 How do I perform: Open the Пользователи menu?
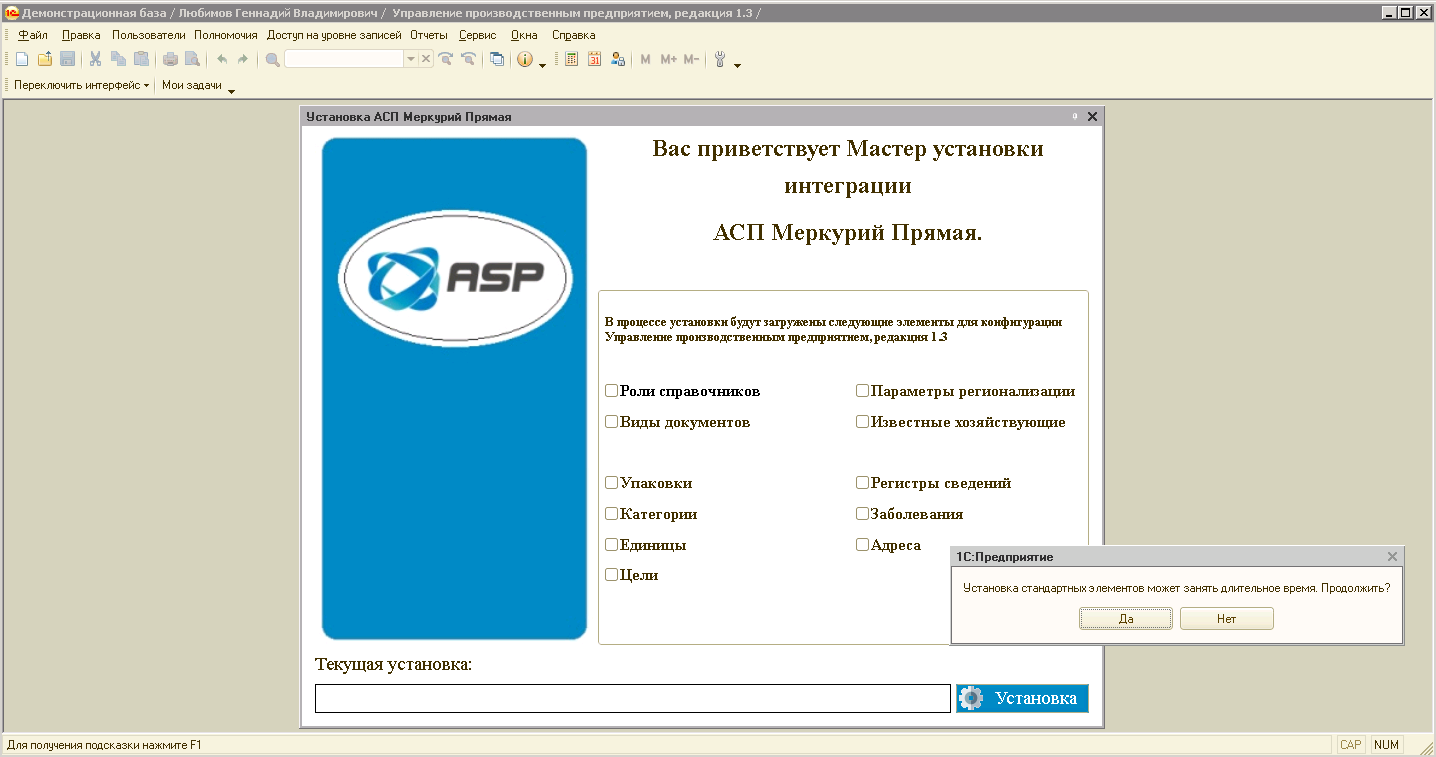click(149, 35)
